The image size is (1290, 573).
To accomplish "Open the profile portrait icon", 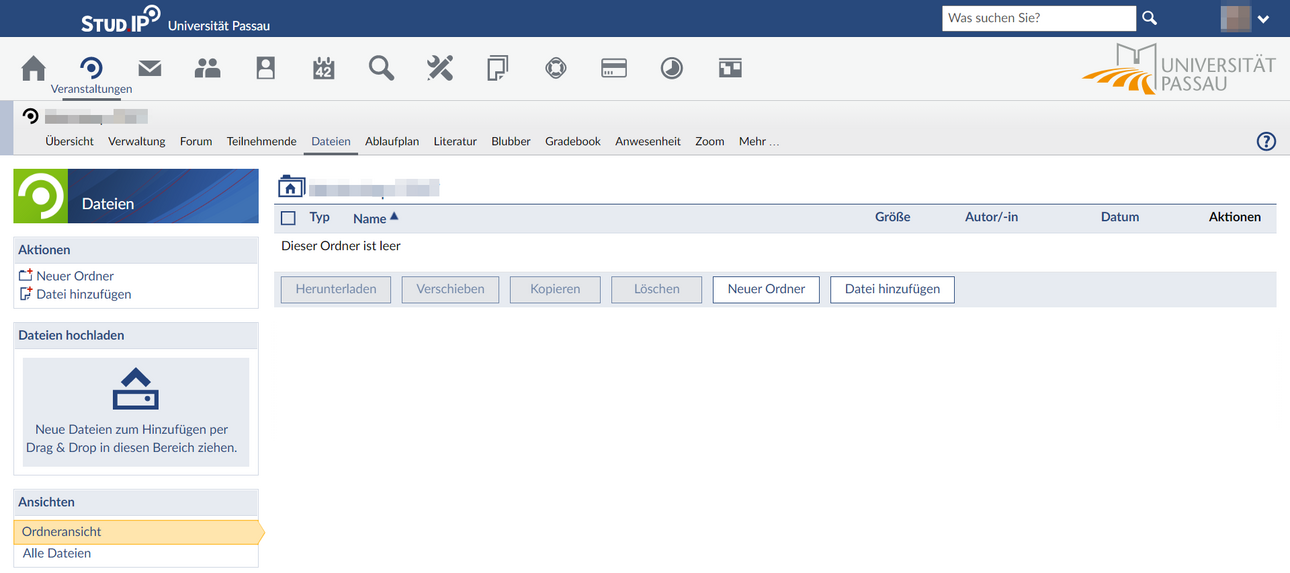I will [265, 68].
